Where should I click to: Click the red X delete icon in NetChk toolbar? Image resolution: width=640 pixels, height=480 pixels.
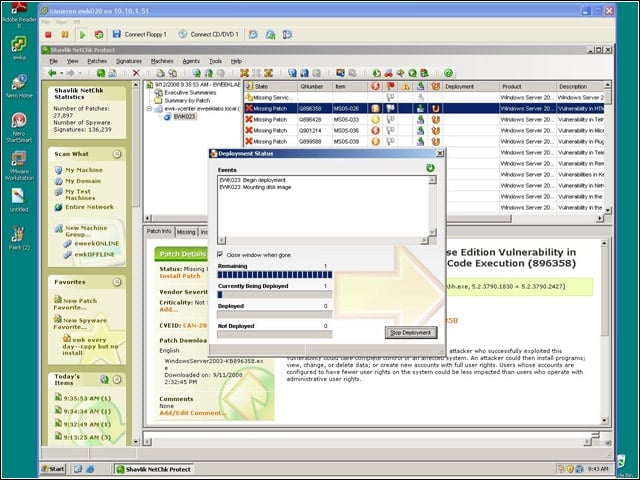(x=136, y=73)
